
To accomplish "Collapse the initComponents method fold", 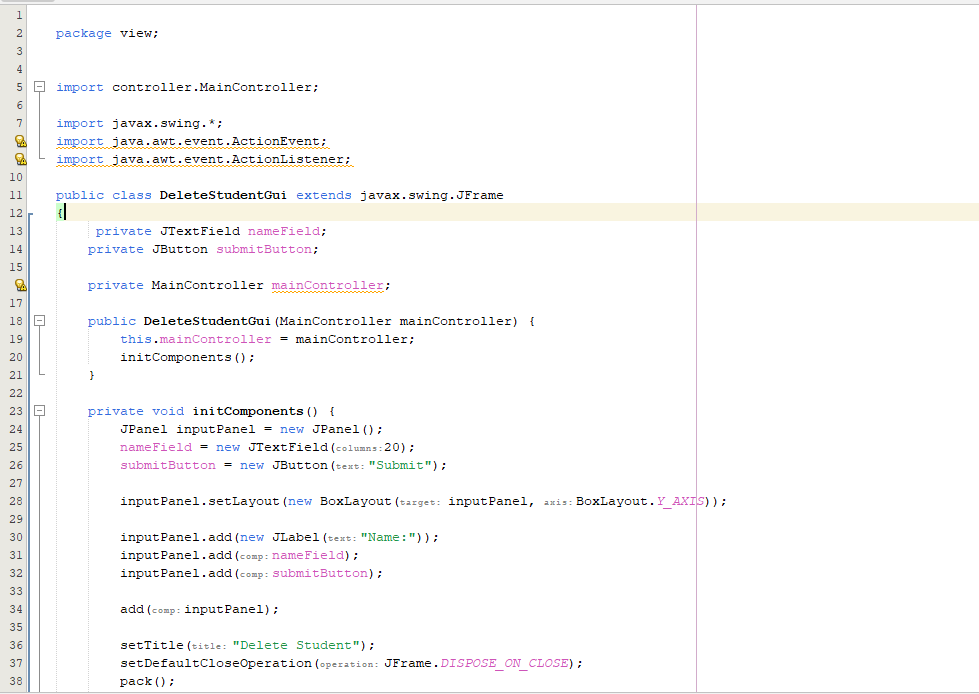I will click(39, 410).
